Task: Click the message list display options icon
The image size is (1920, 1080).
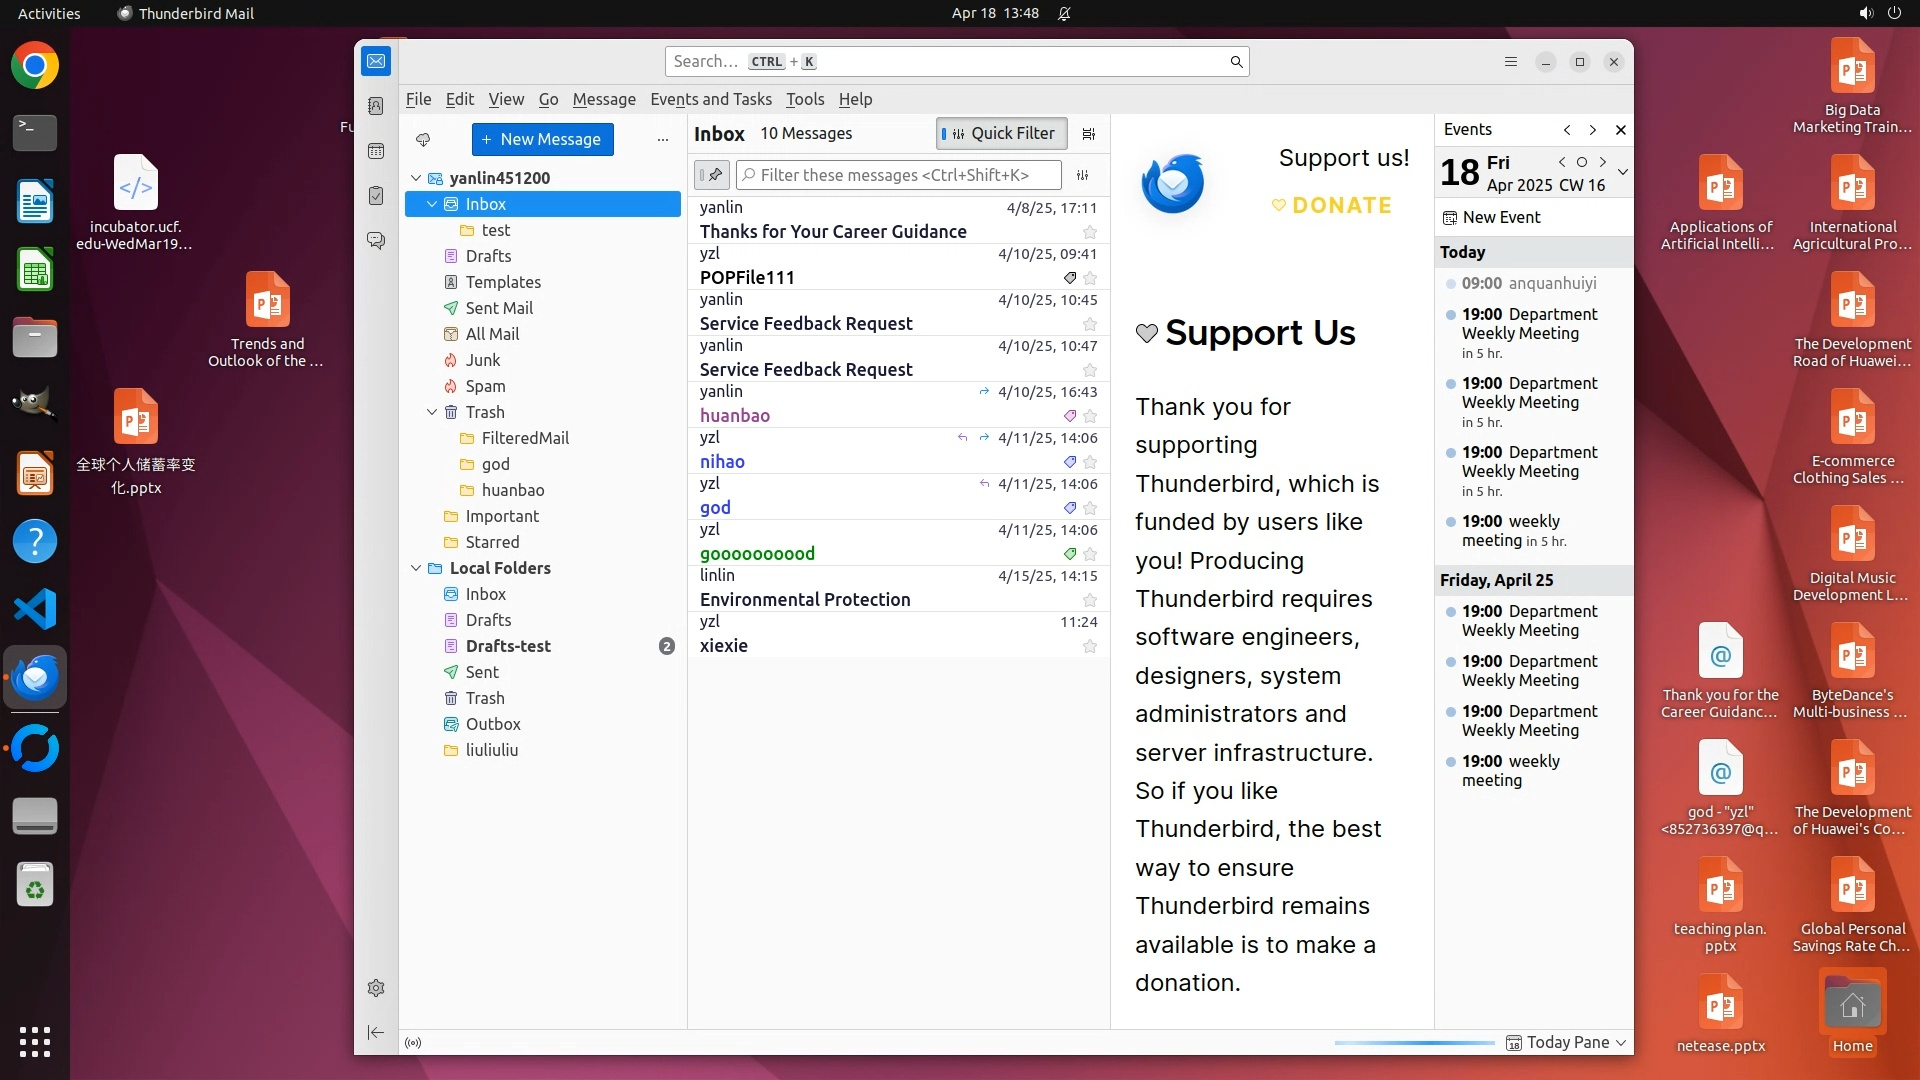Action: 1089,134
